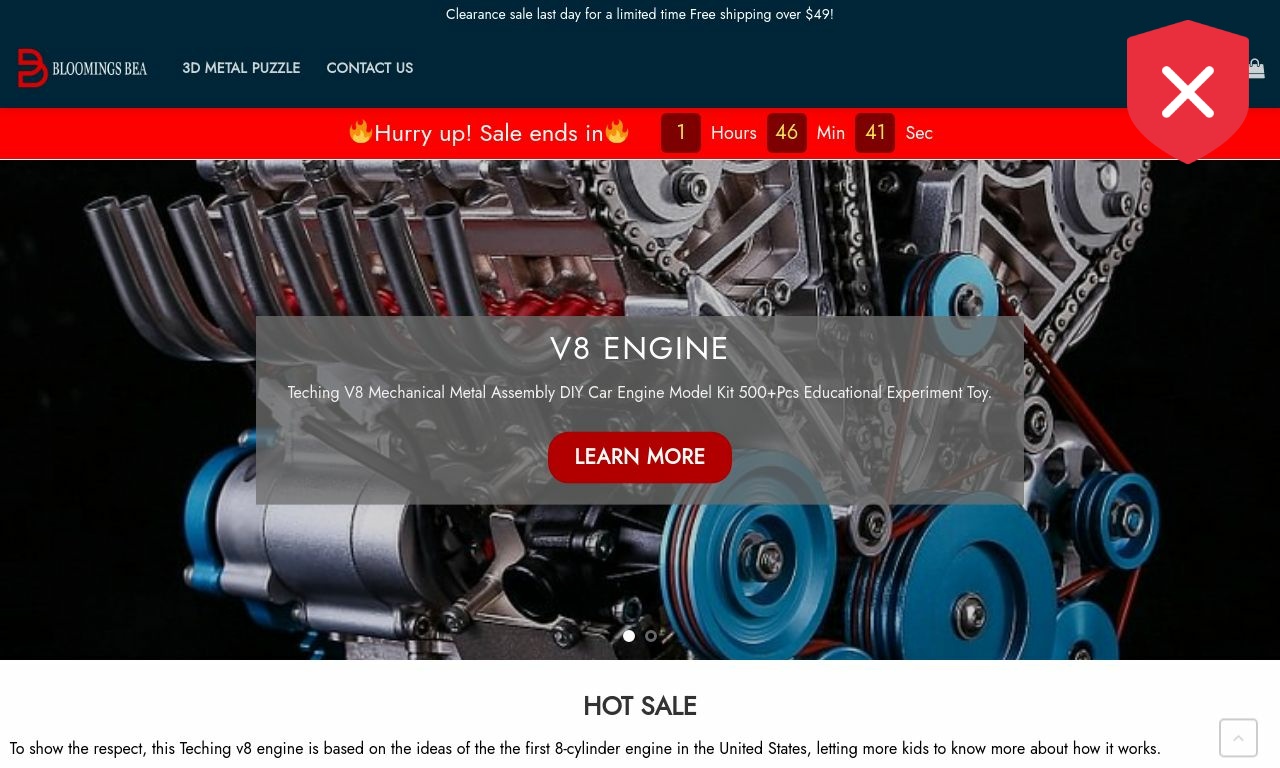Switch to the second slide dot
The width and height of the screenshot is (1280, 768).
(651, 636)
